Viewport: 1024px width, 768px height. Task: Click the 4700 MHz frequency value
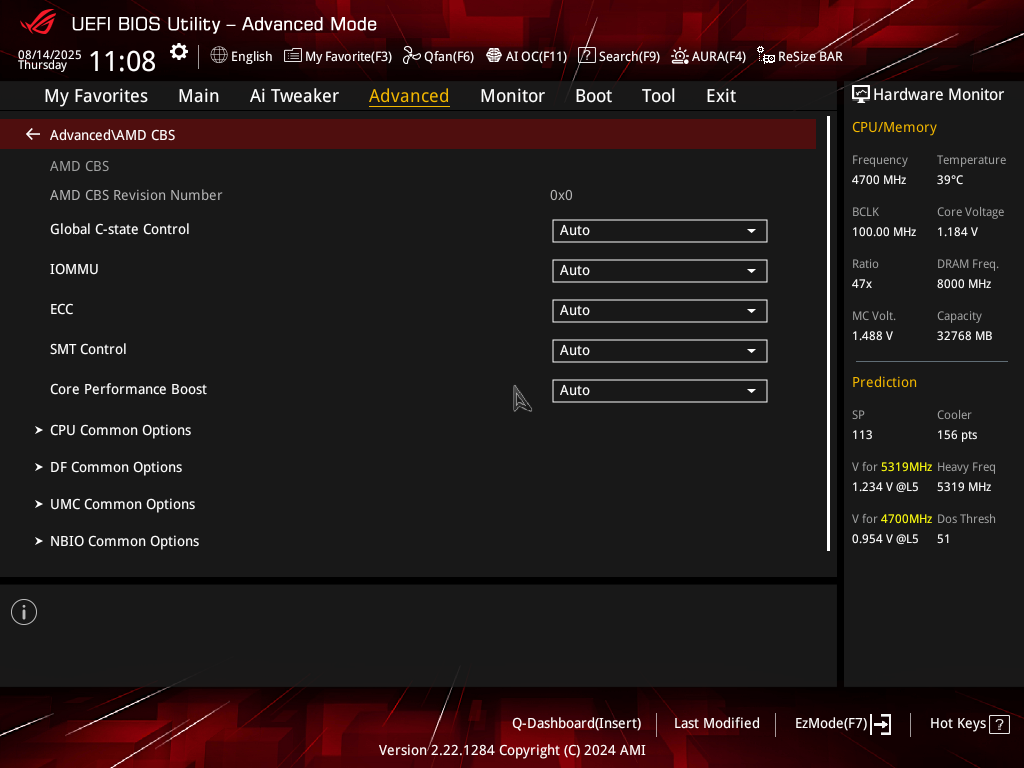coord(878,180)
